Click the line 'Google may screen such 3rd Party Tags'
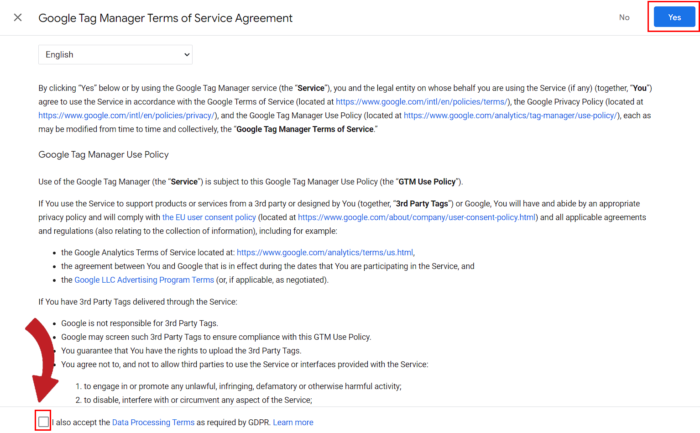 point(216,337)
